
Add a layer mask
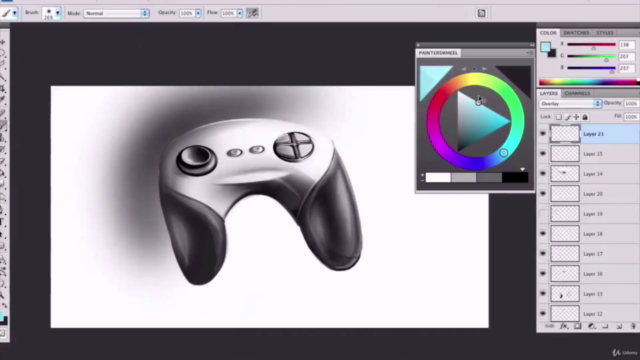coord(578,326)
